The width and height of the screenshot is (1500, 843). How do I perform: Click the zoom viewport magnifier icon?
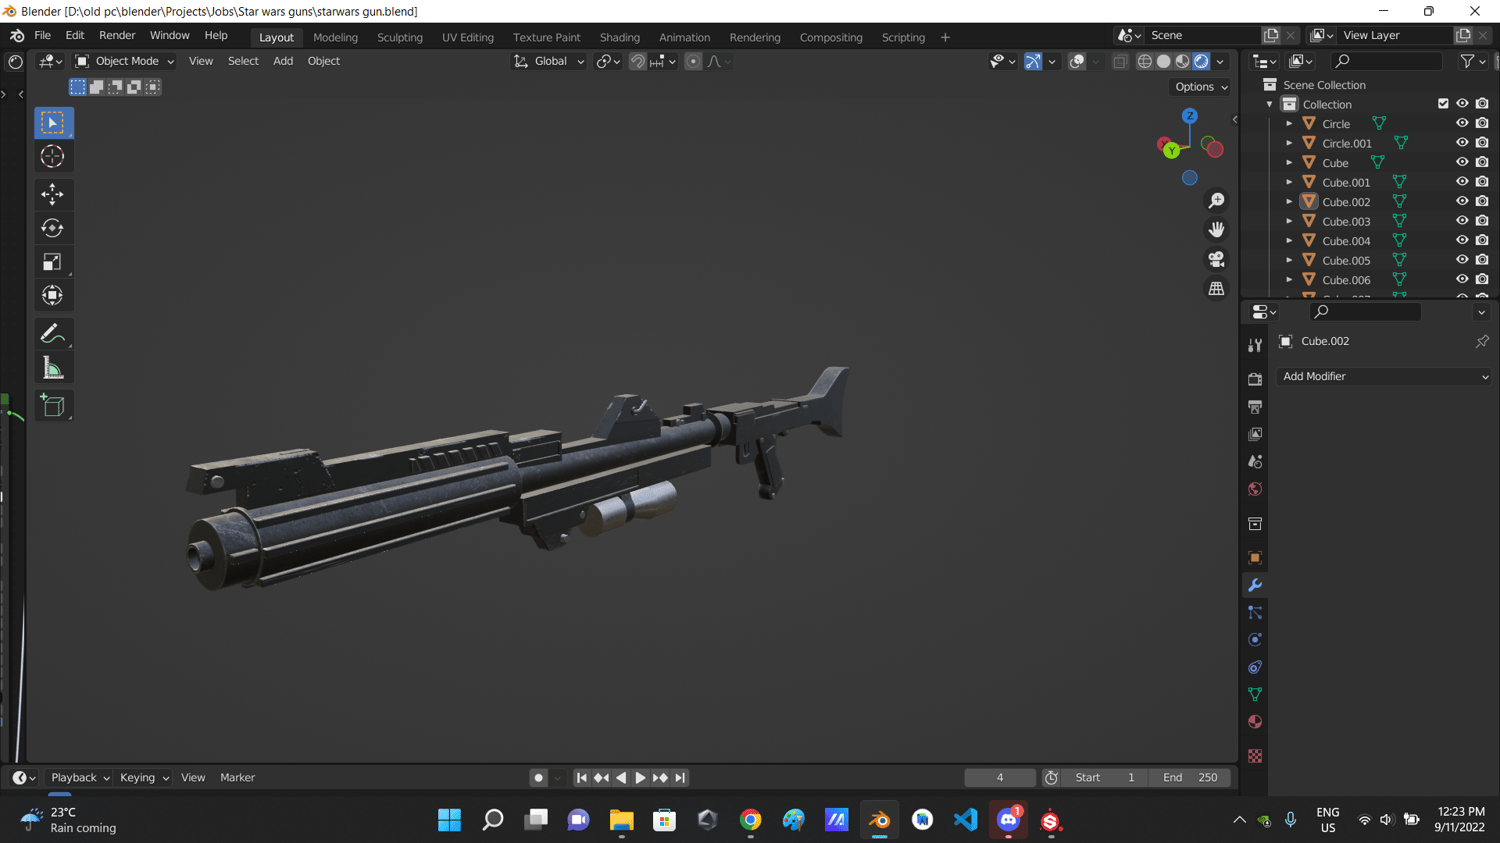(1216, 201)
